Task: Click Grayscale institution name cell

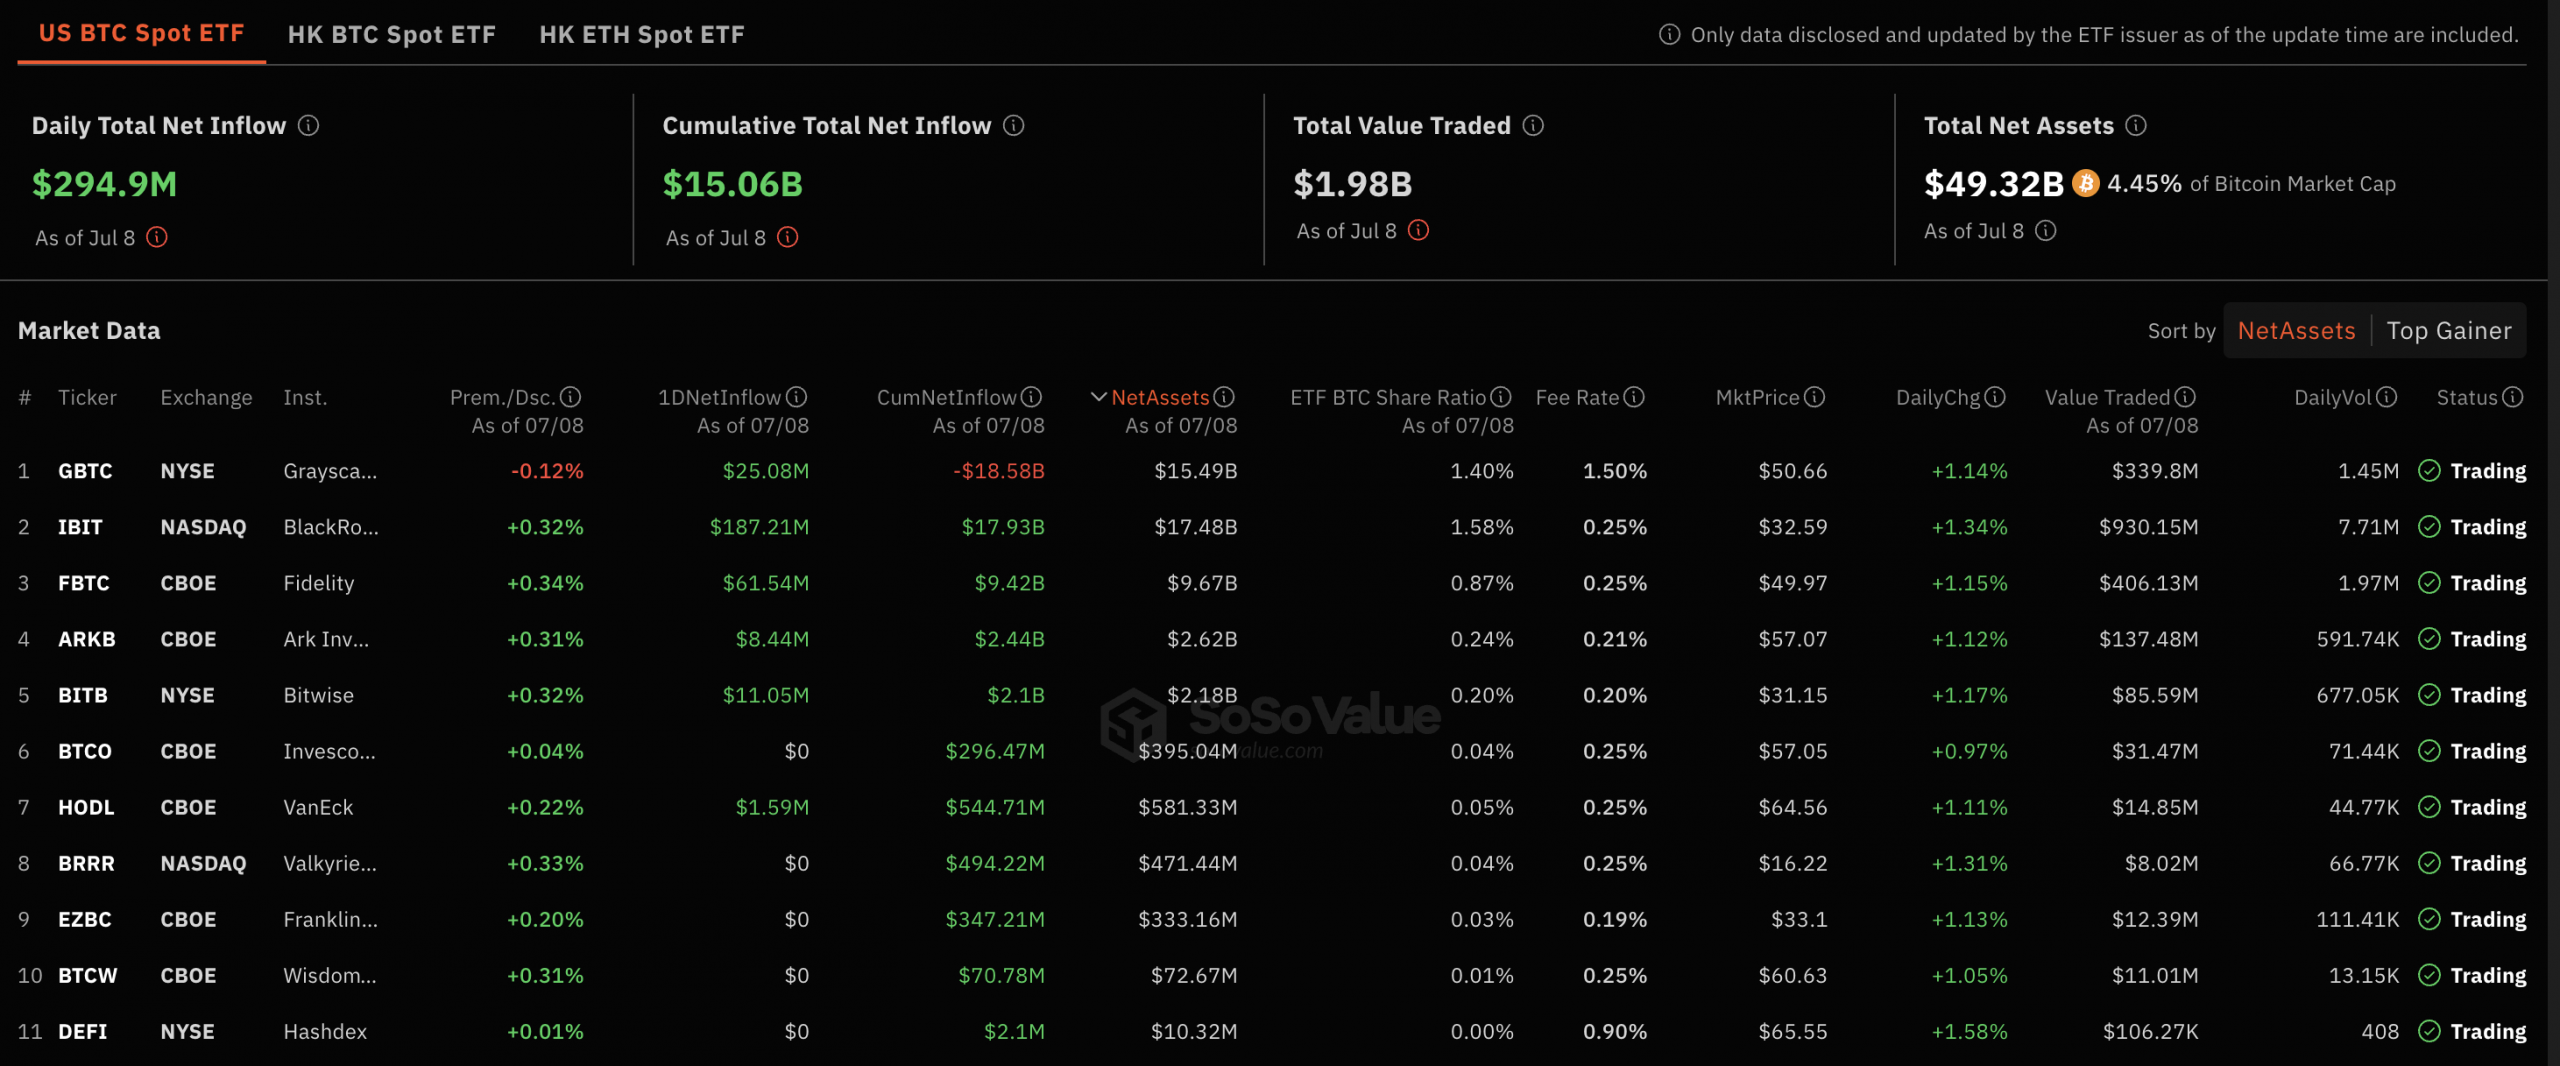Action: click(x=330, y=471)
